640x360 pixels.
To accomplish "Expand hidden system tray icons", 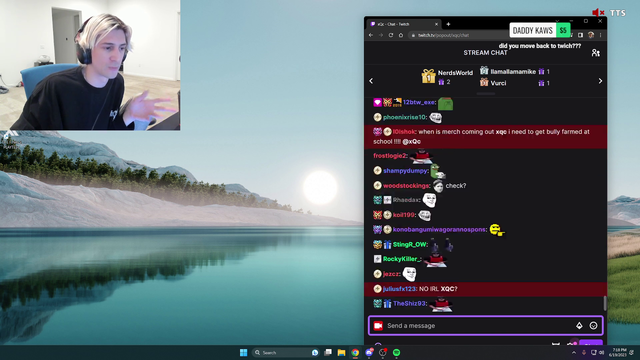I will point(573,352).
